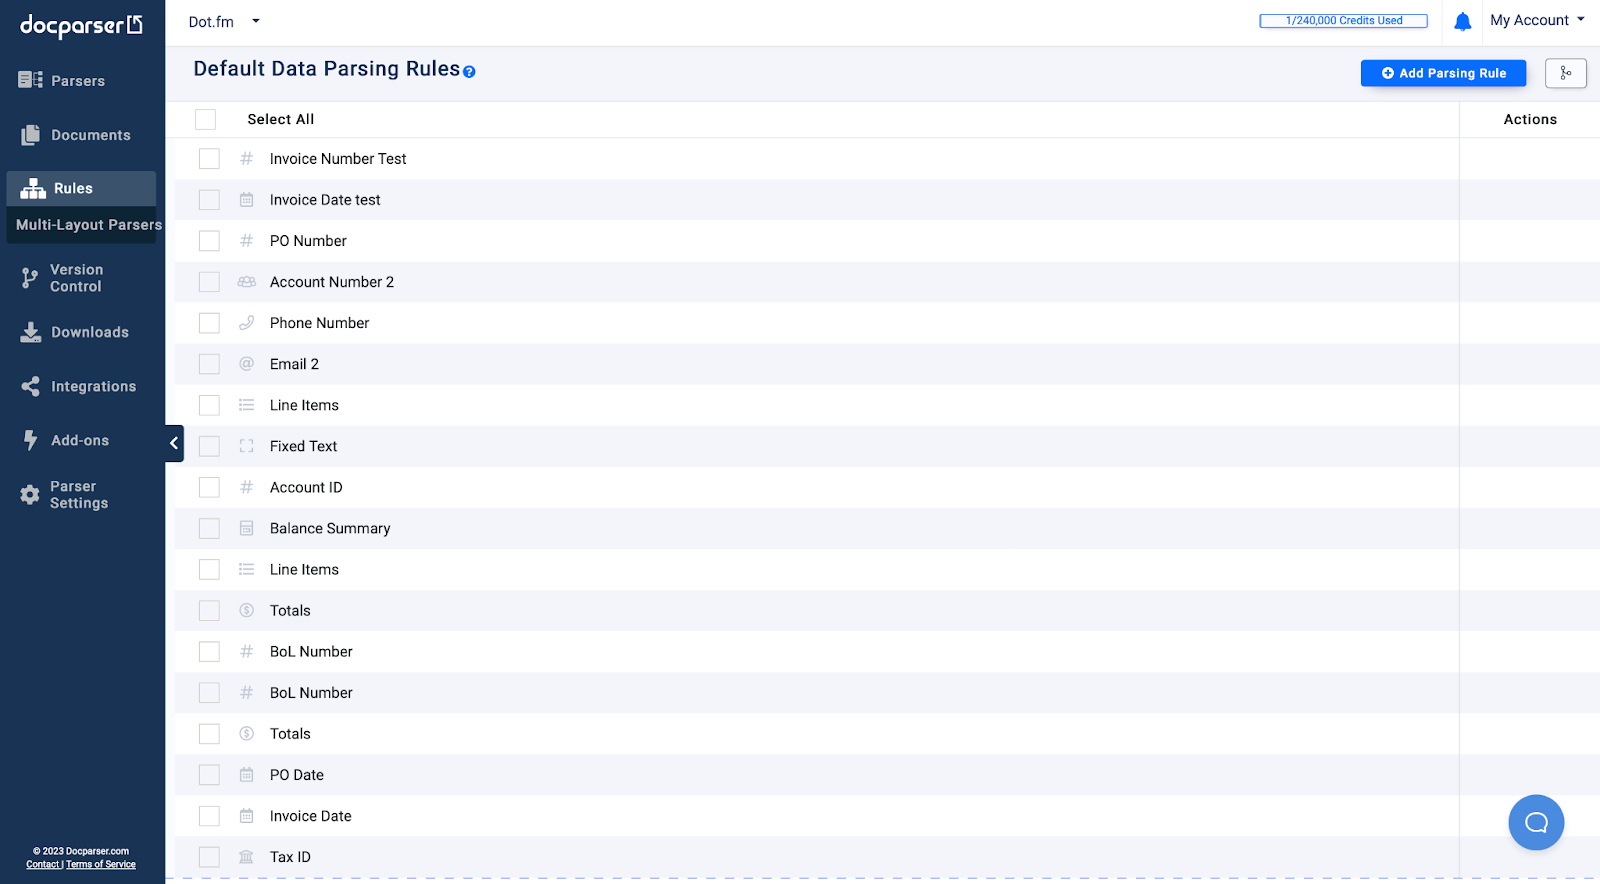The image size is (1600, 884).
Task: Expand the My Account menu
Action: pos(1537,20)
